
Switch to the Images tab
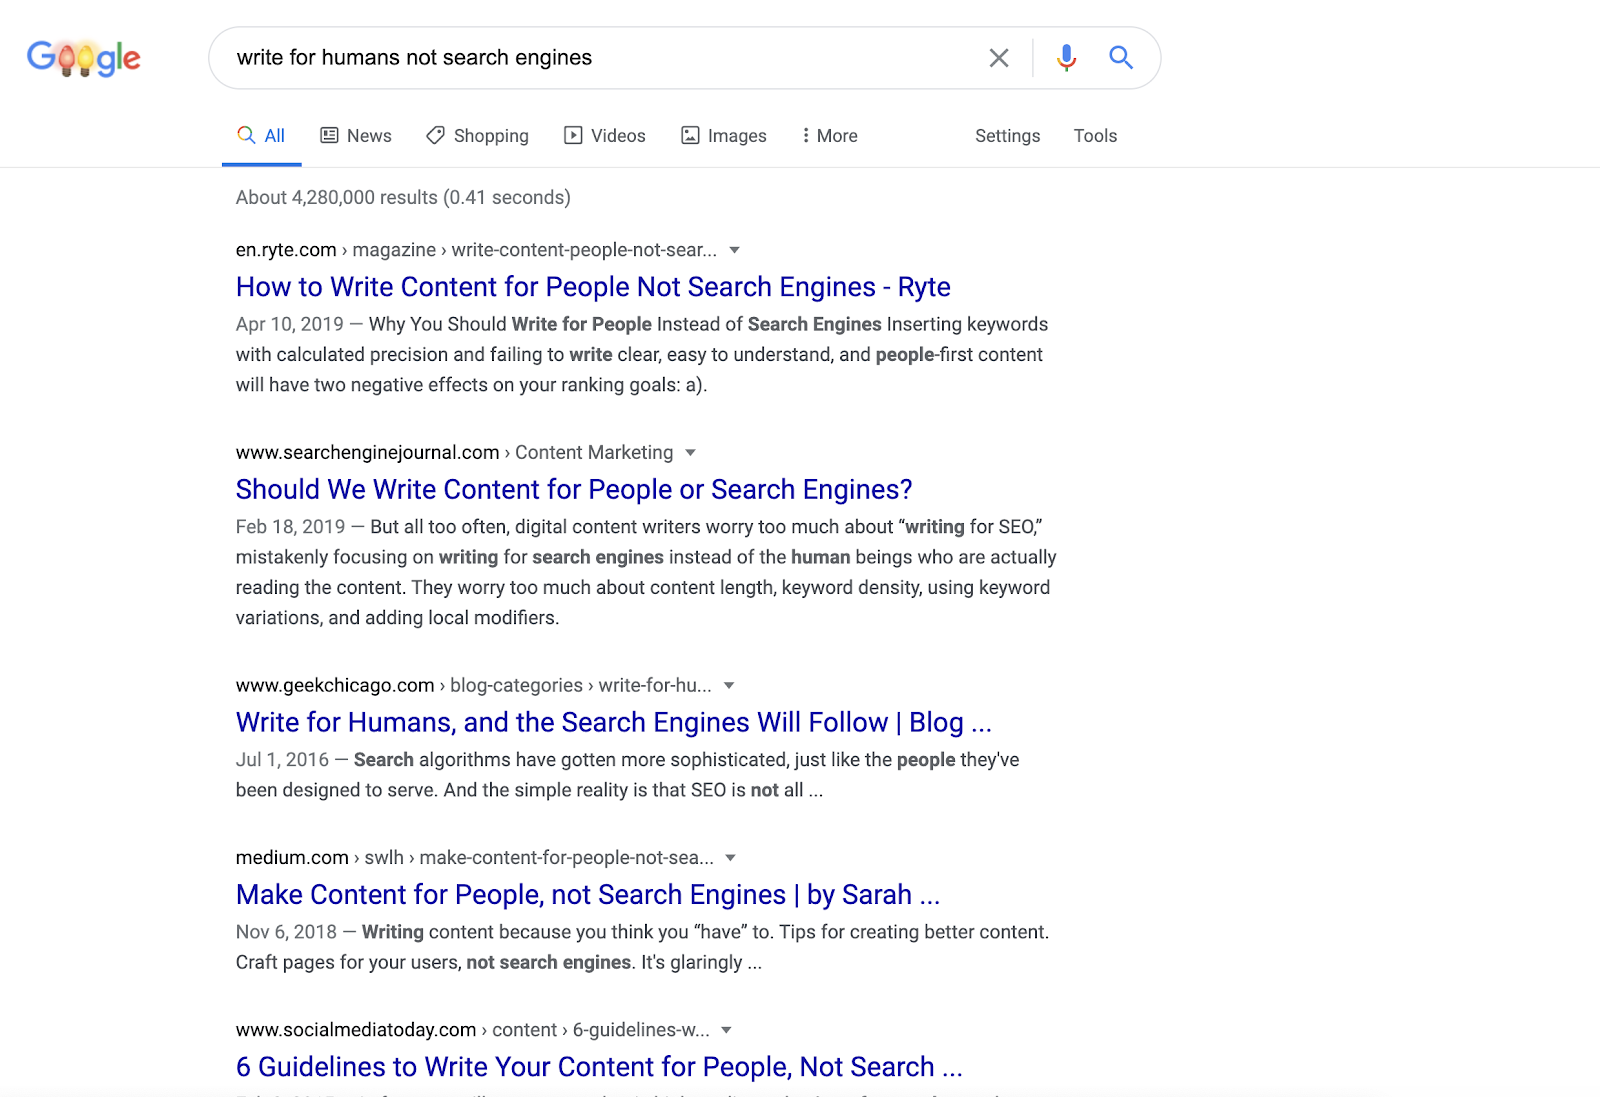(x=724, y=136)
